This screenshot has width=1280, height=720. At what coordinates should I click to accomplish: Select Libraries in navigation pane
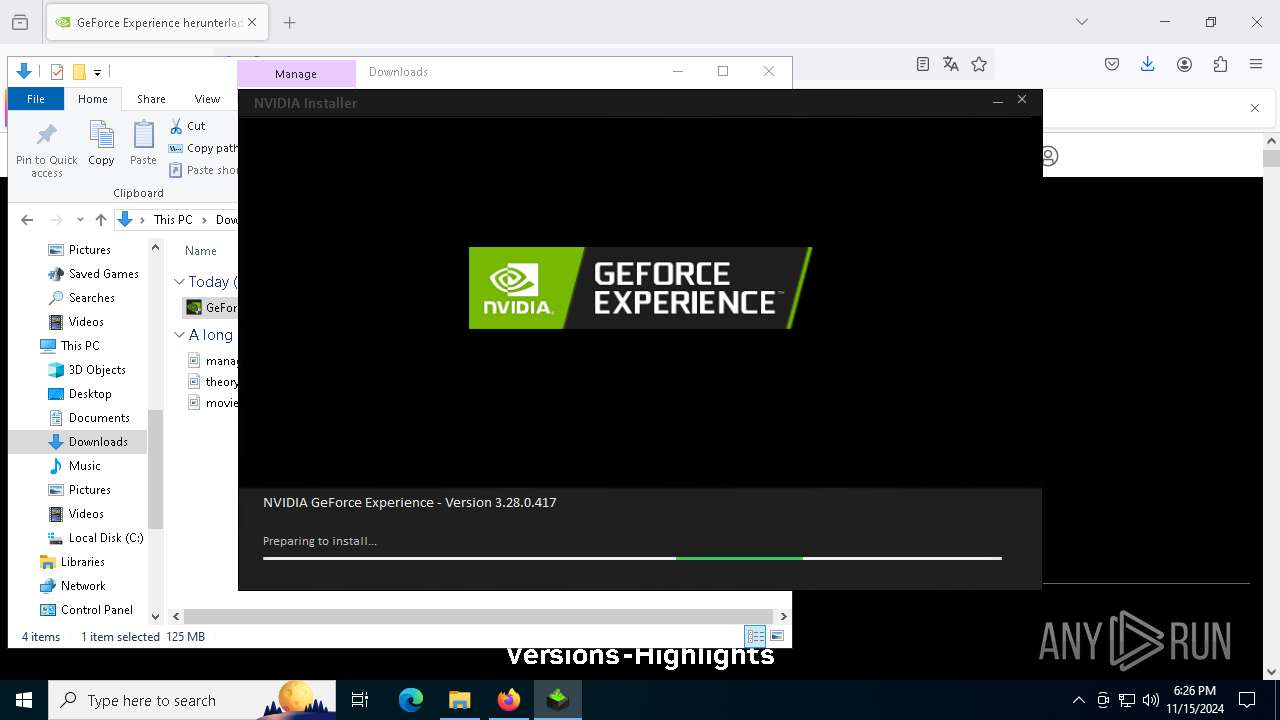(82, 562)
